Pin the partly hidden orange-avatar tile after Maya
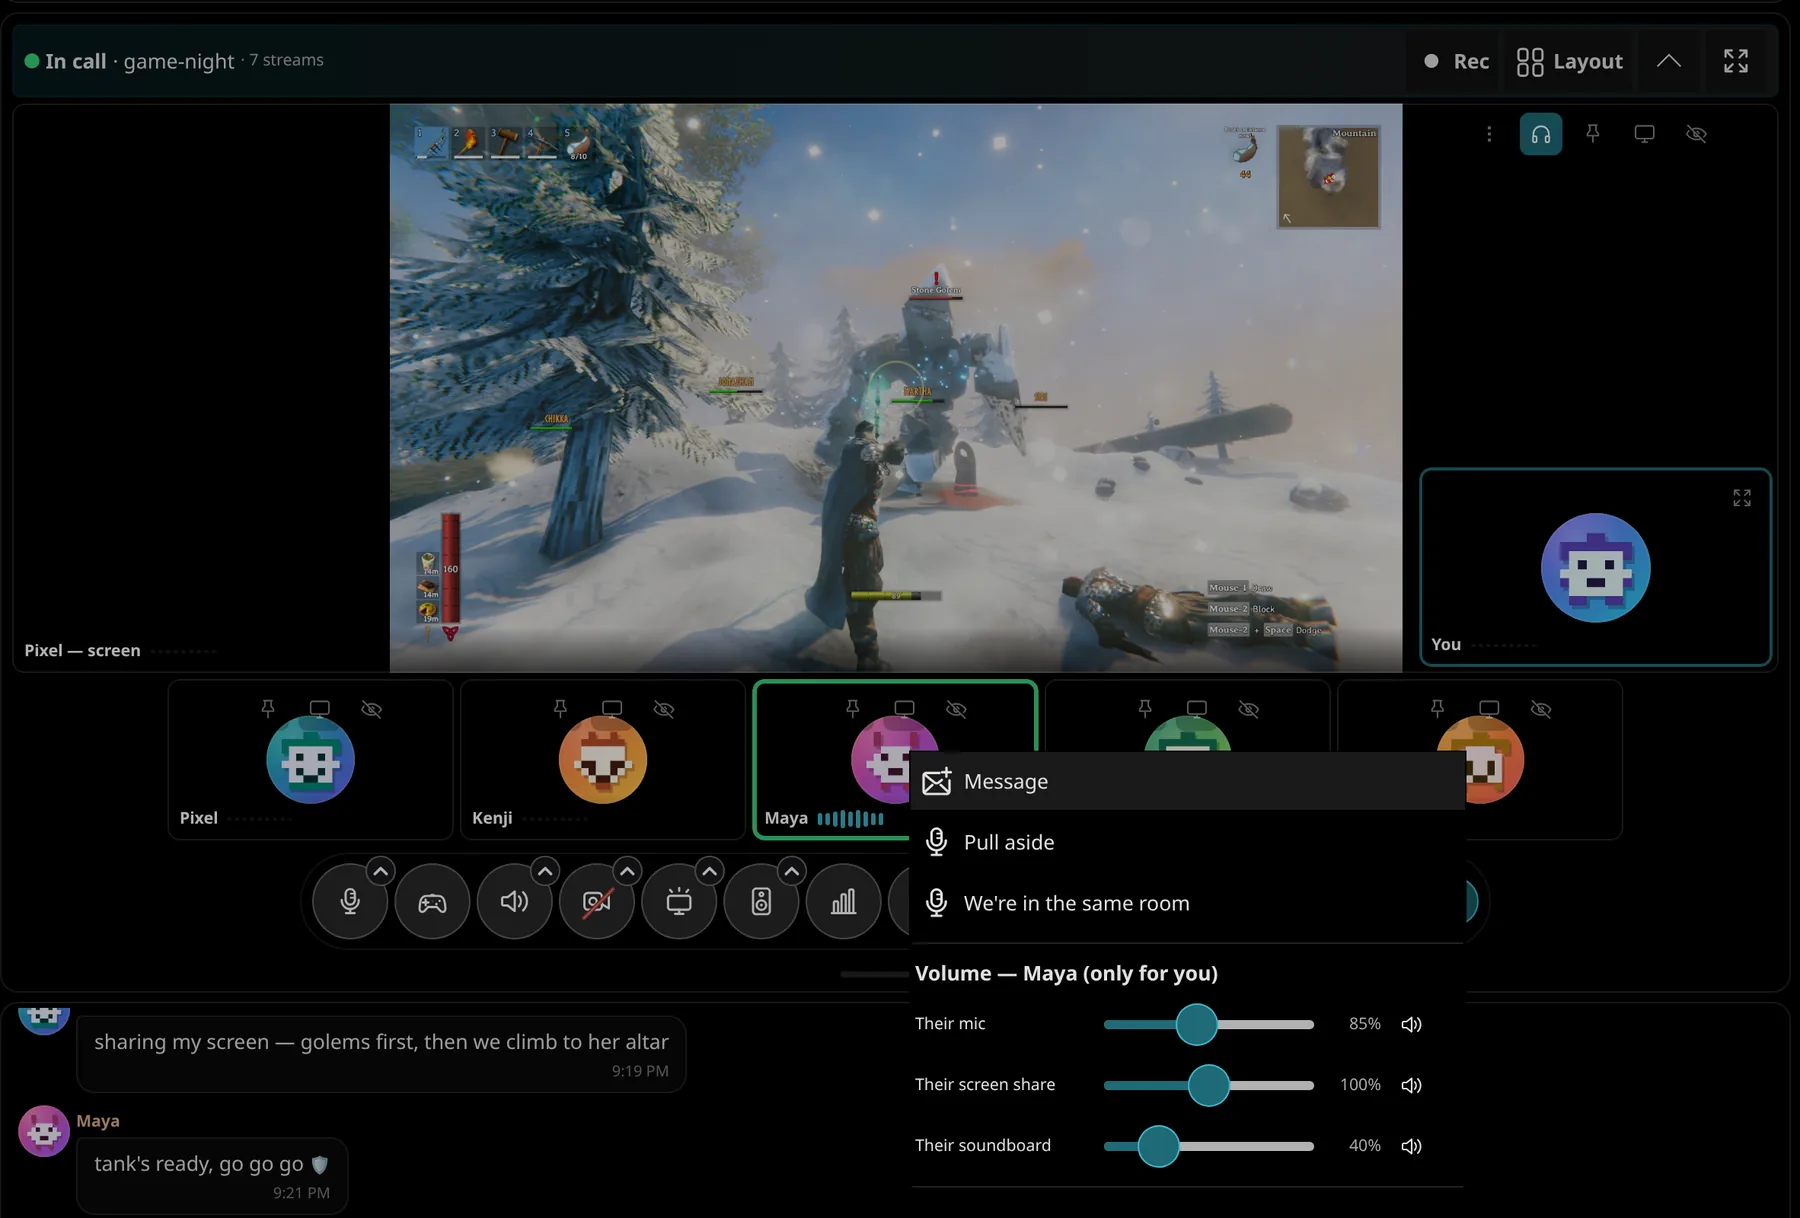Image resolution: width=1800 pixels, height=1218 pixels. coord(1437,708)
